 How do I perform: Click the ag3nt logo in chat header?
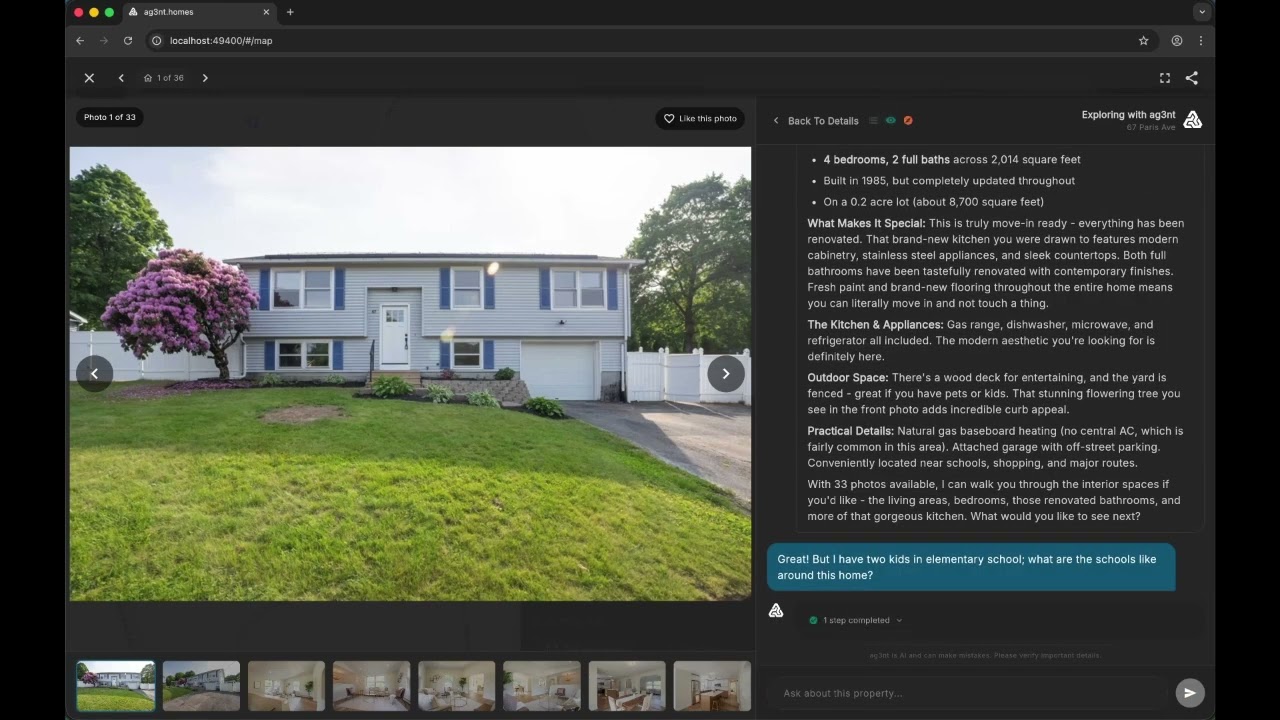(1192, 120)
